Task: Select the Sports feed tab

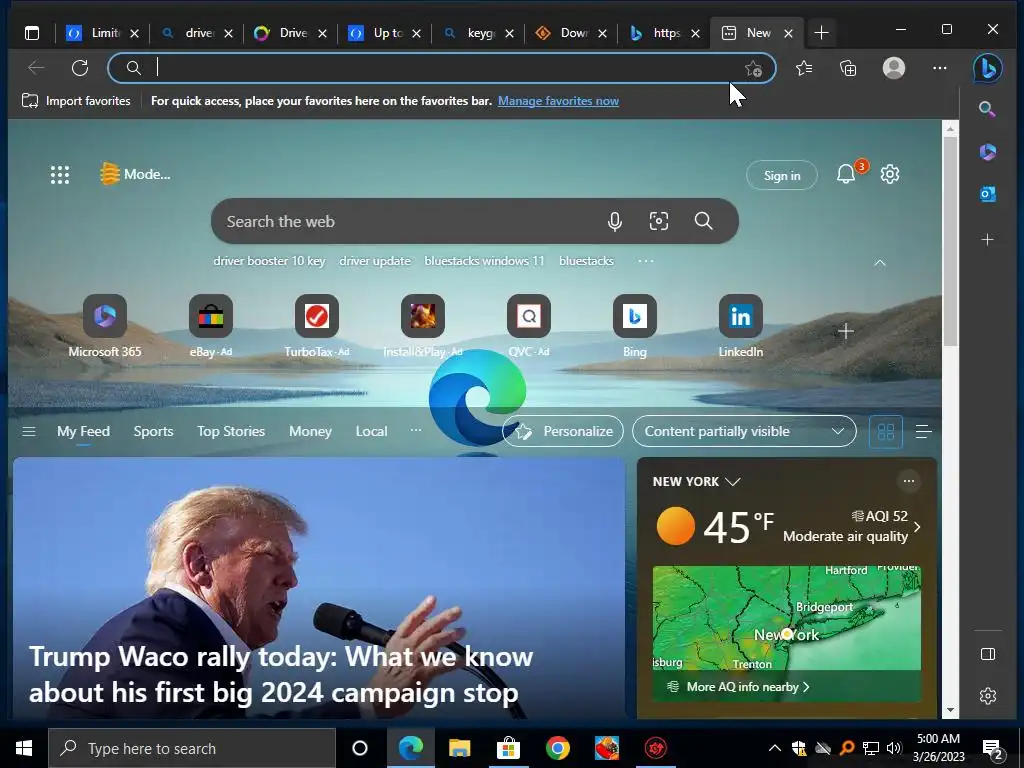Action: [x=153, y=431]
